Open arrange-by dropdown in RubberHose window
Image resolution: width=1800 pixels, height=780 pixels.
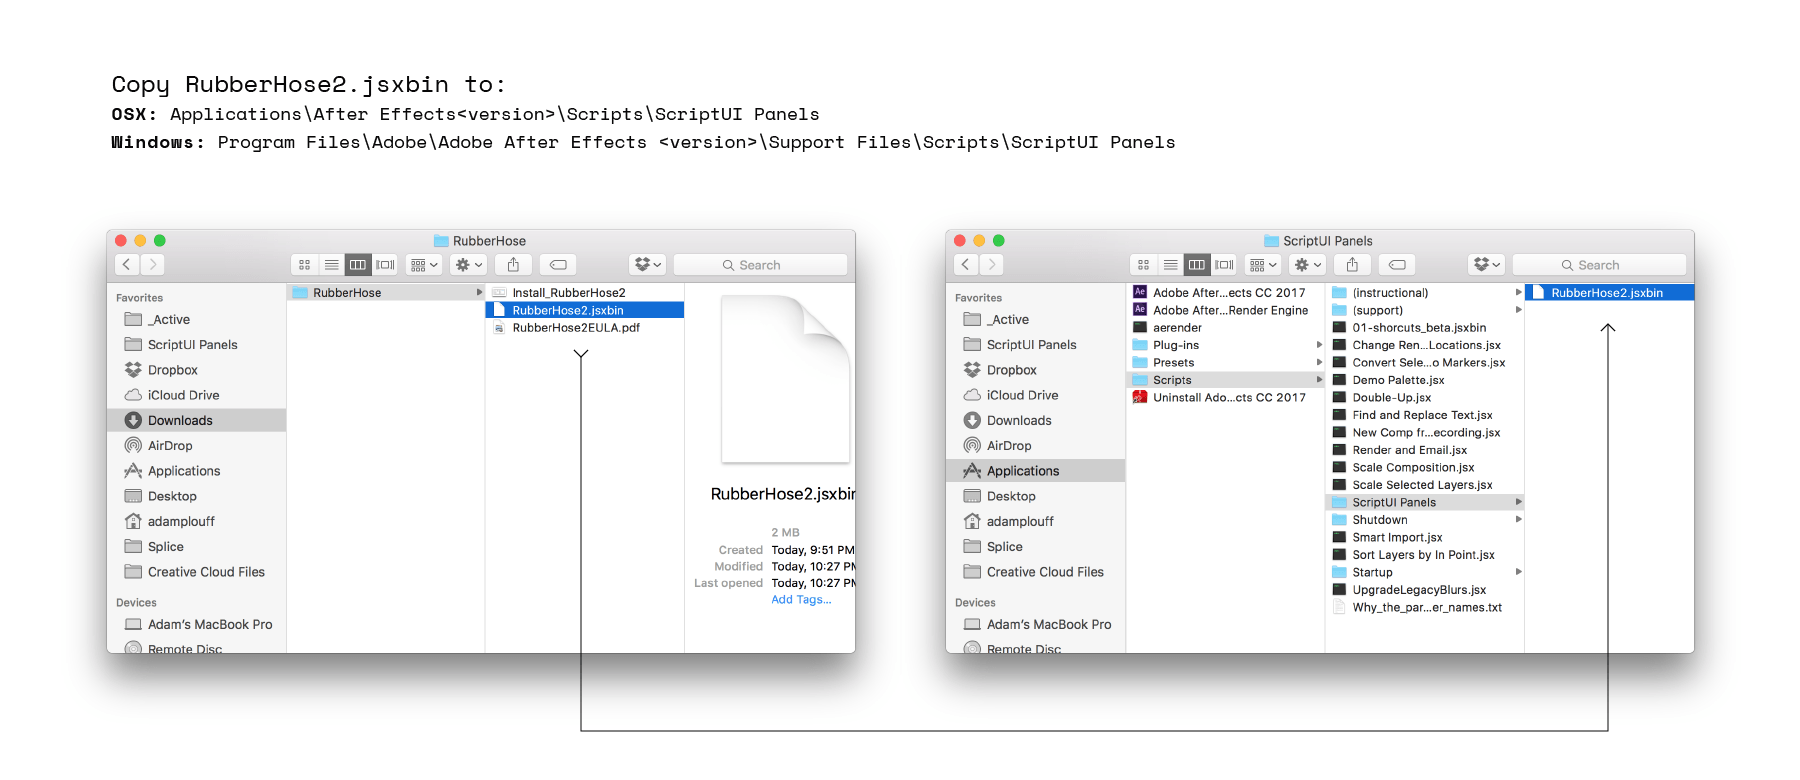[424, 265]
